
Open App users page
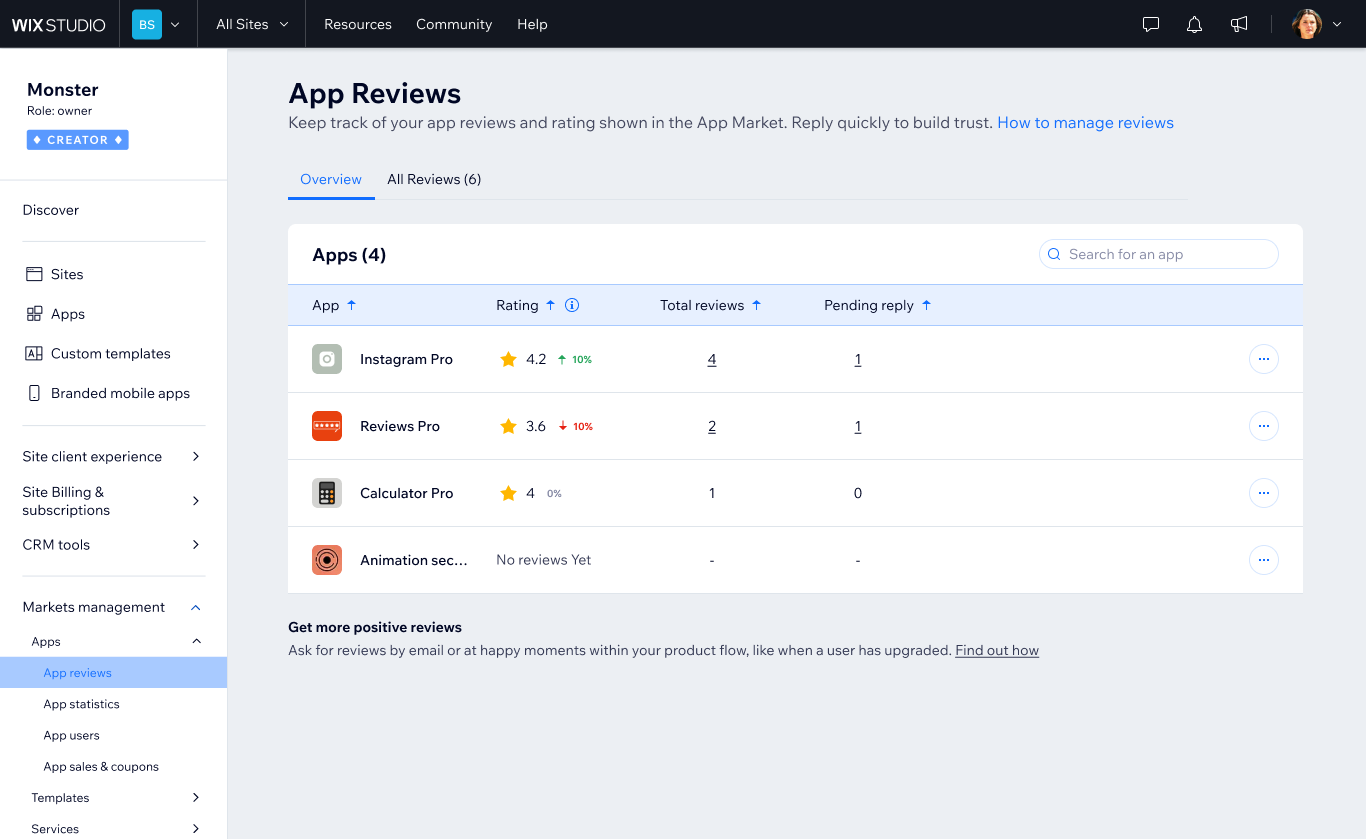[72, 735]
